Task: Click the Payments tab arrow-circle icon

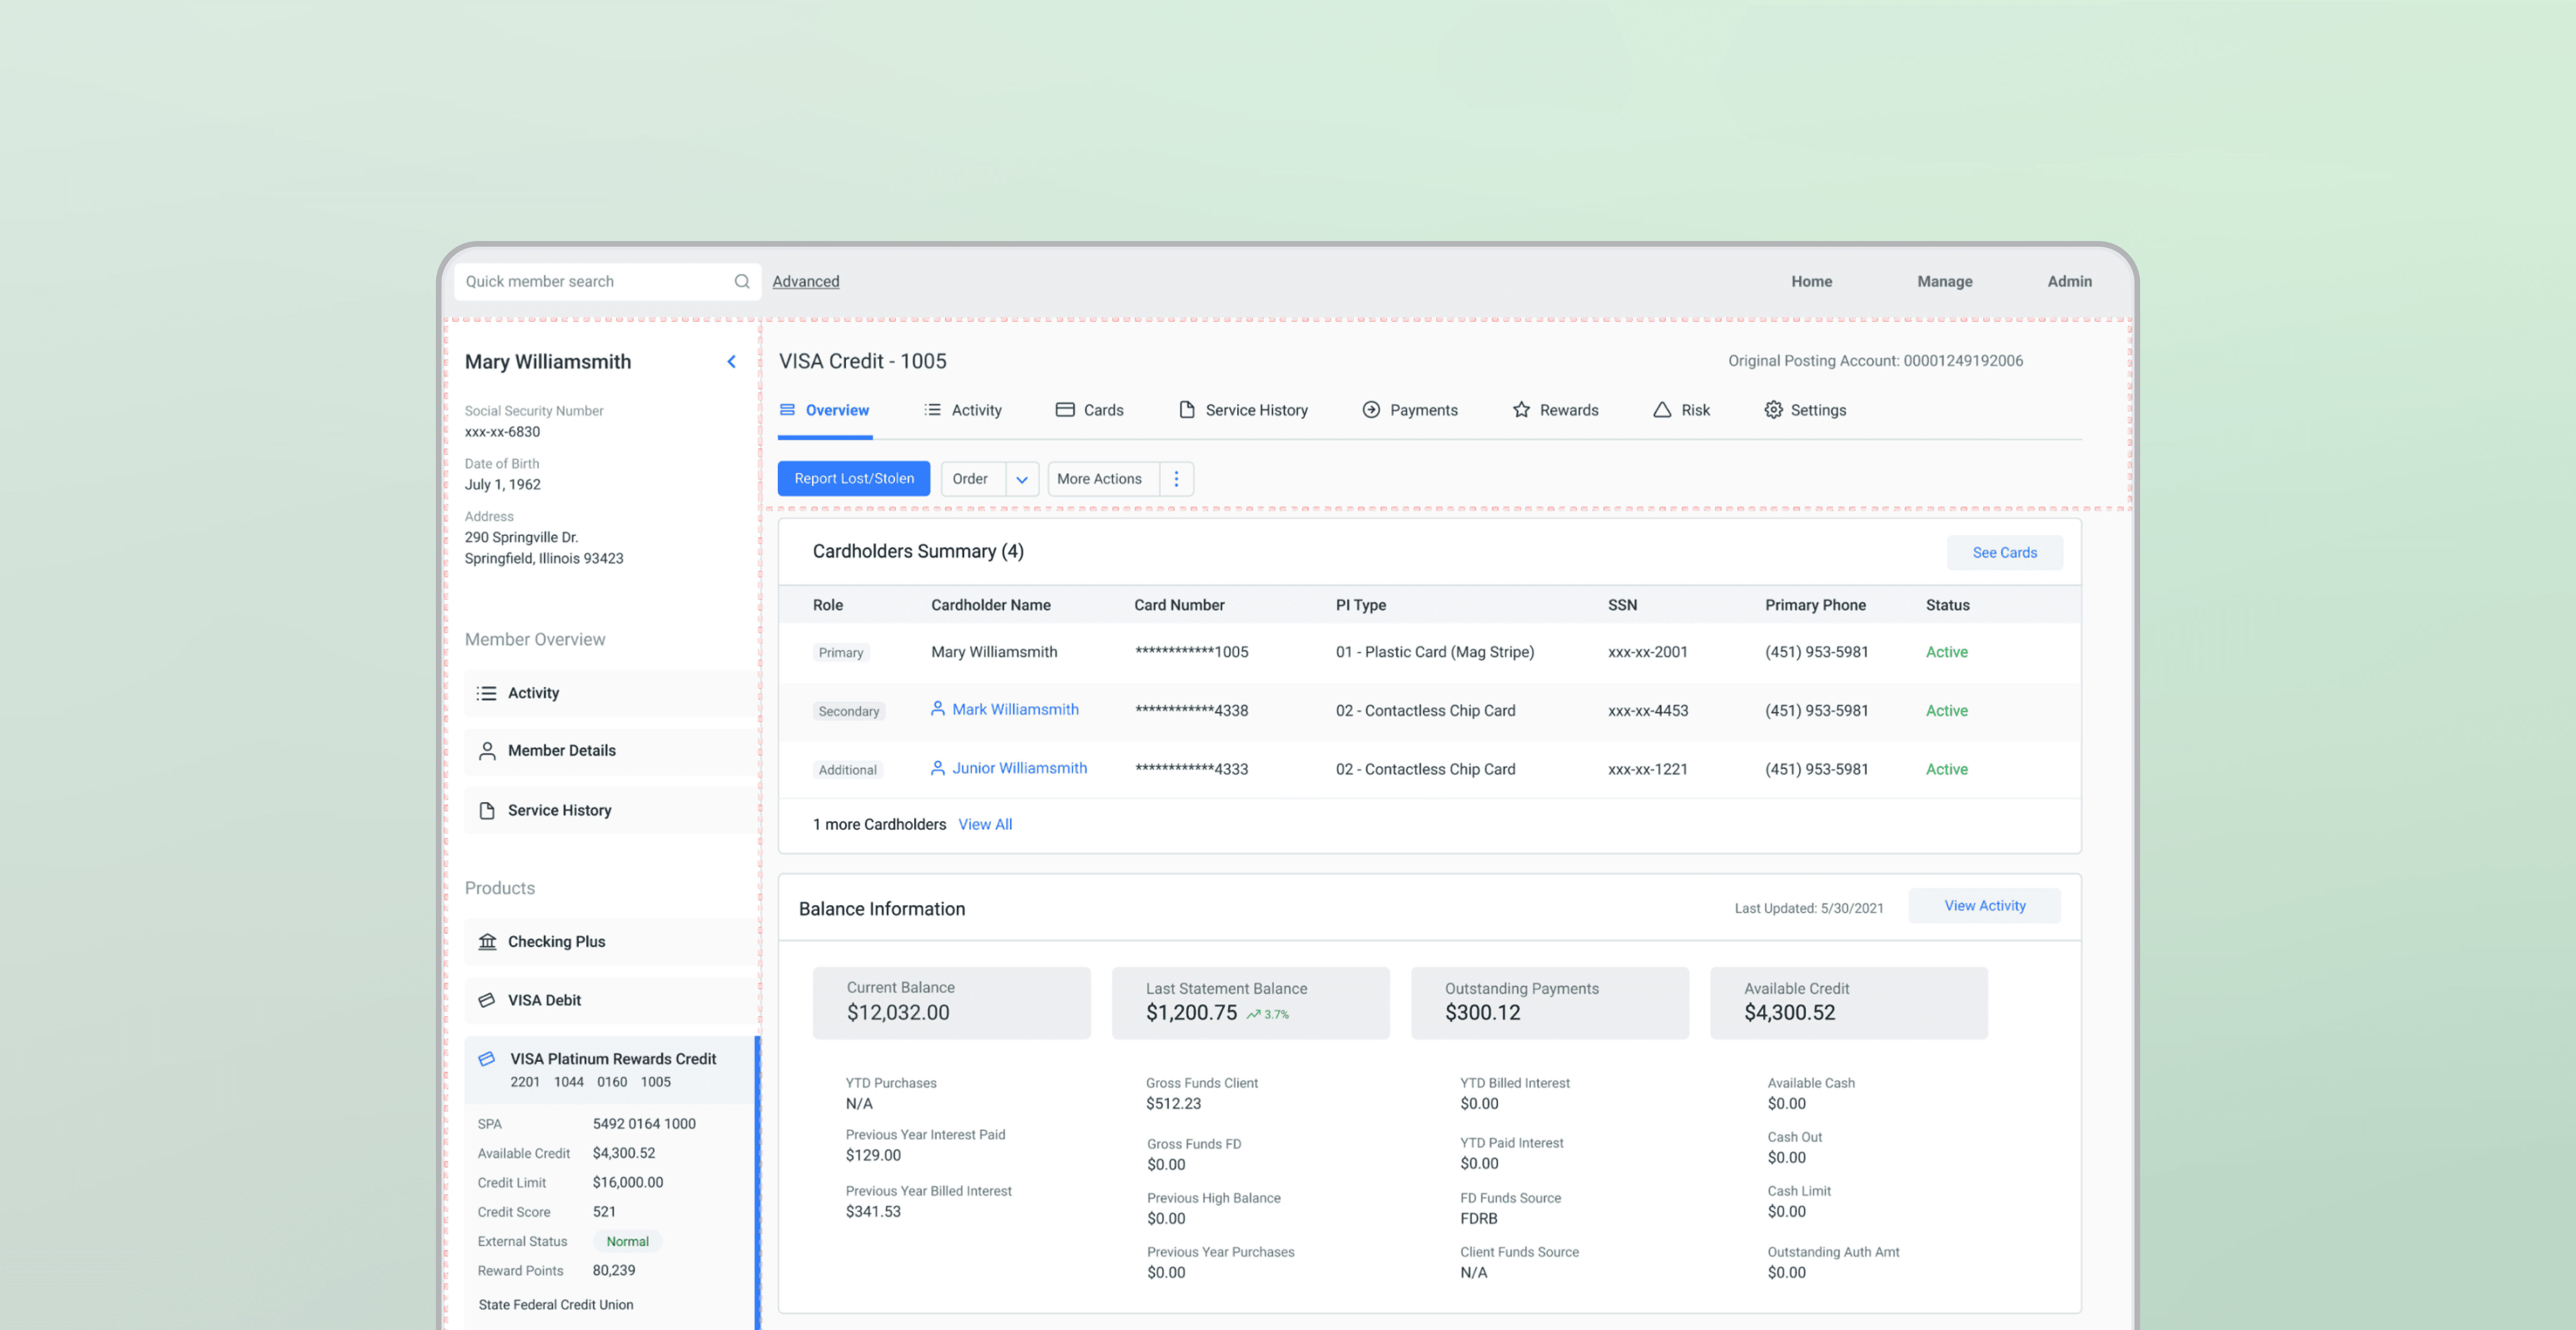Action: [1371, 410]
